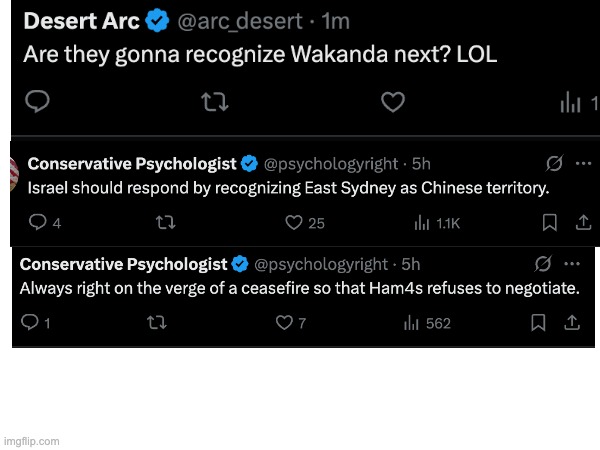Image resolution: width=600 pixels, height=450 pixels.
Task: View analytics of the Wakanda tweet
Action: click(570, 102)
